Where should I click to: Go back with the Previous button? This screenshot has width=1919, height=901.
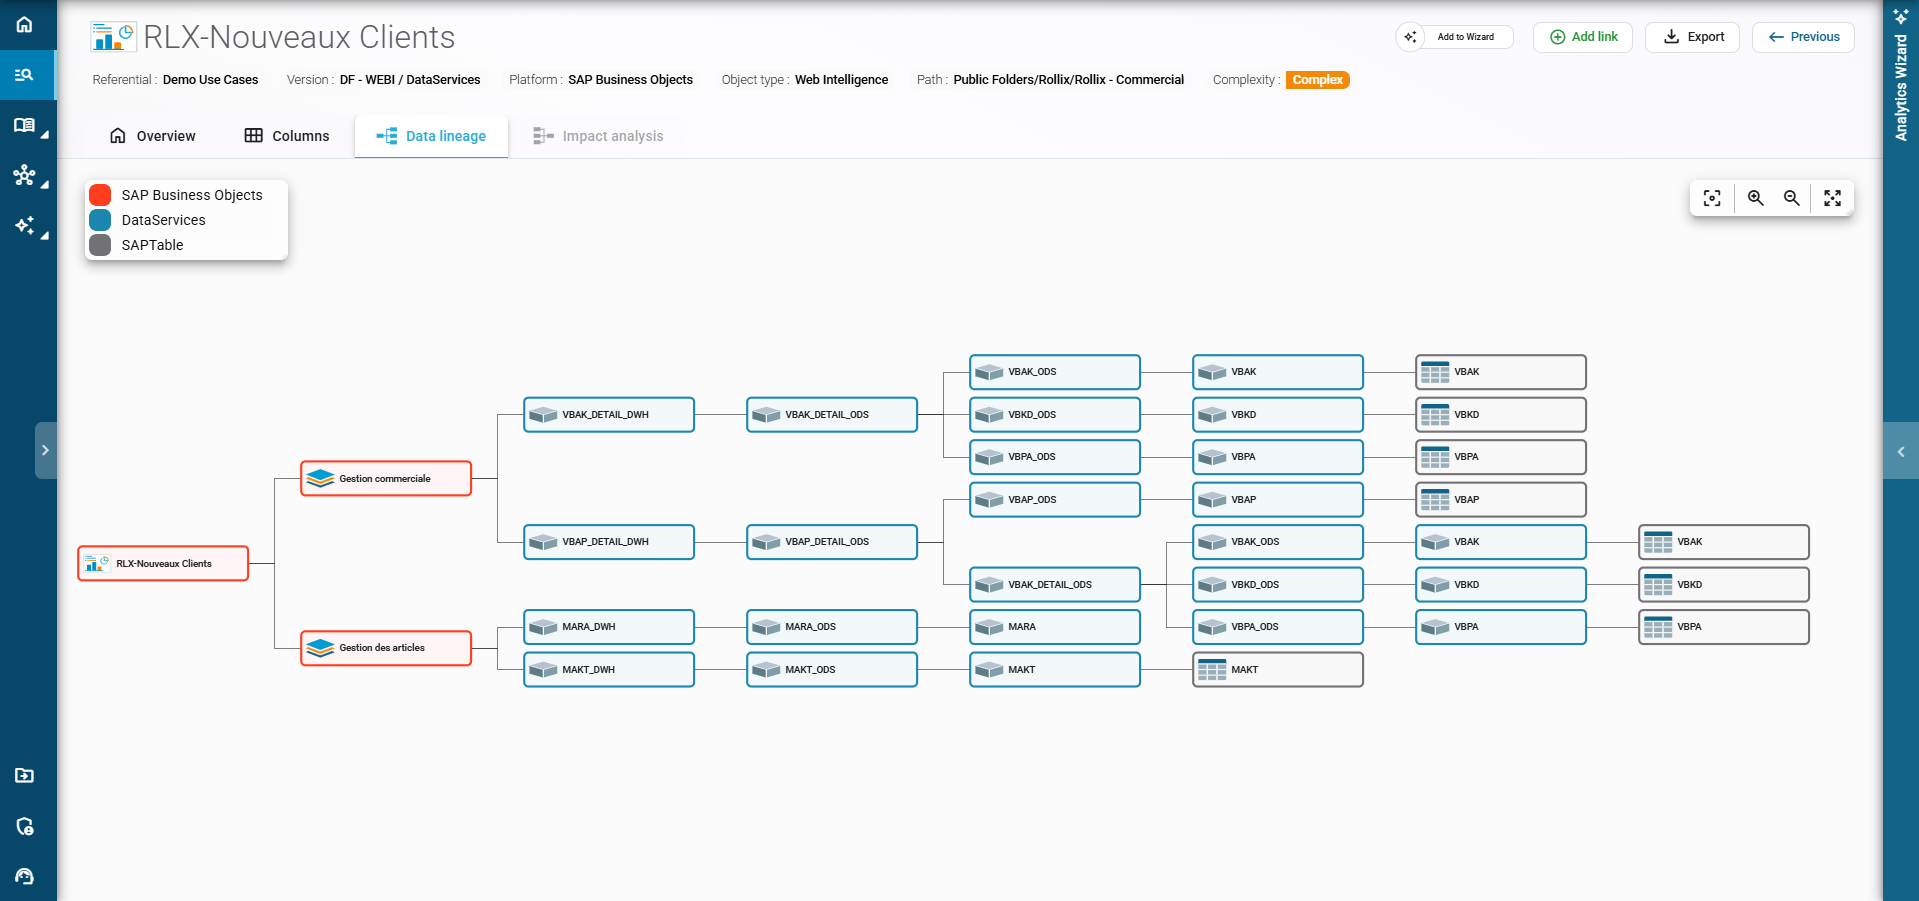coord(1803,37)
